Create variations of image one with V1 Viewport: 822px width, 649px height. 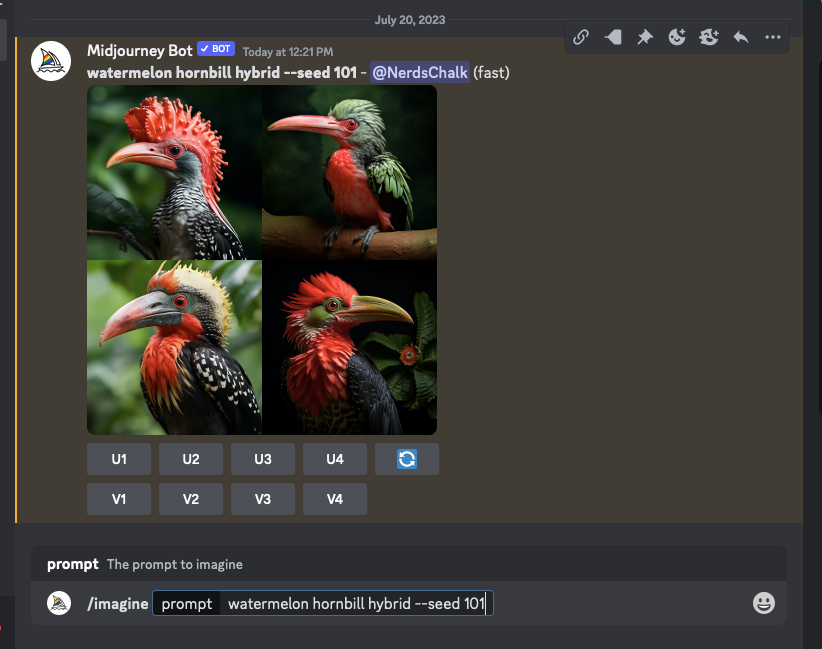coord(119,498)
